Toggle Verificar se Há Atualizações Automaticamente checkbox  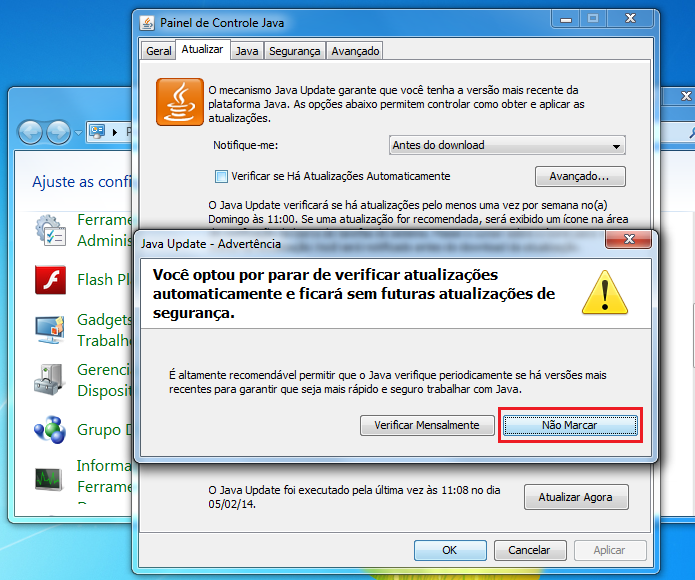(221, 176)
